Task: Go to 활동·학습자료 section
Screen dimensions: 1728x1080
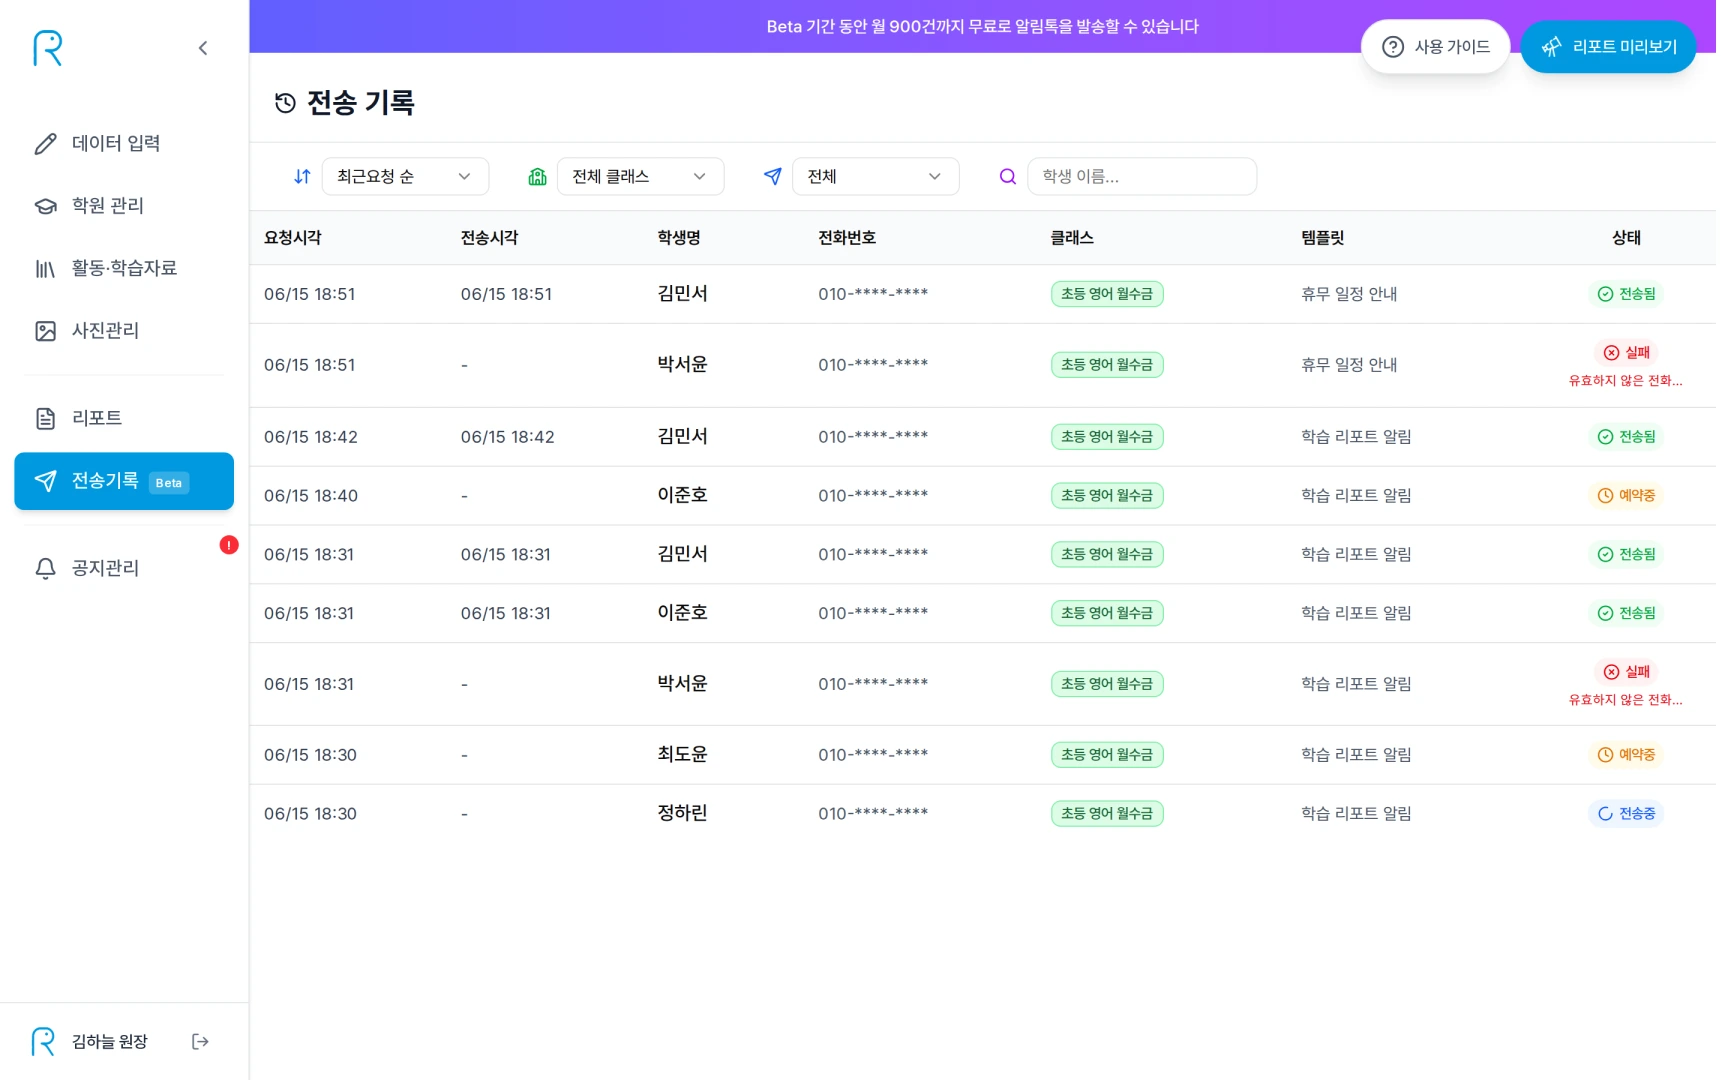Action: (124, 268)
